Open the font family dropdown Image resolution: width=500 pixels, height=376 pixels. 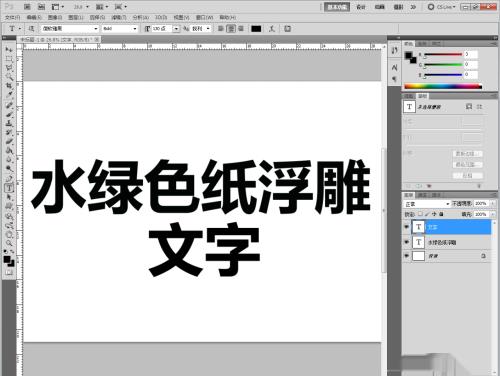click(70, 29)
